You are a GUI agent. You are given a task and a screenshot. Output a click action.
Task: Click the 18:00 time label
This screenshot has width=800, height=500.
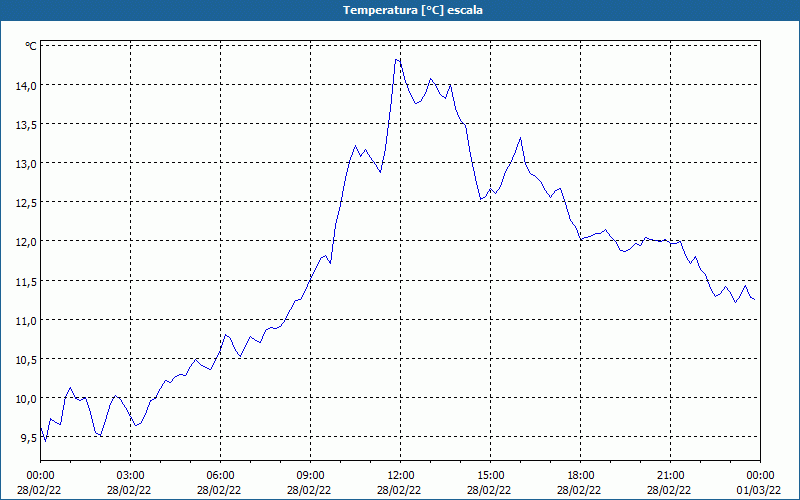581,476
